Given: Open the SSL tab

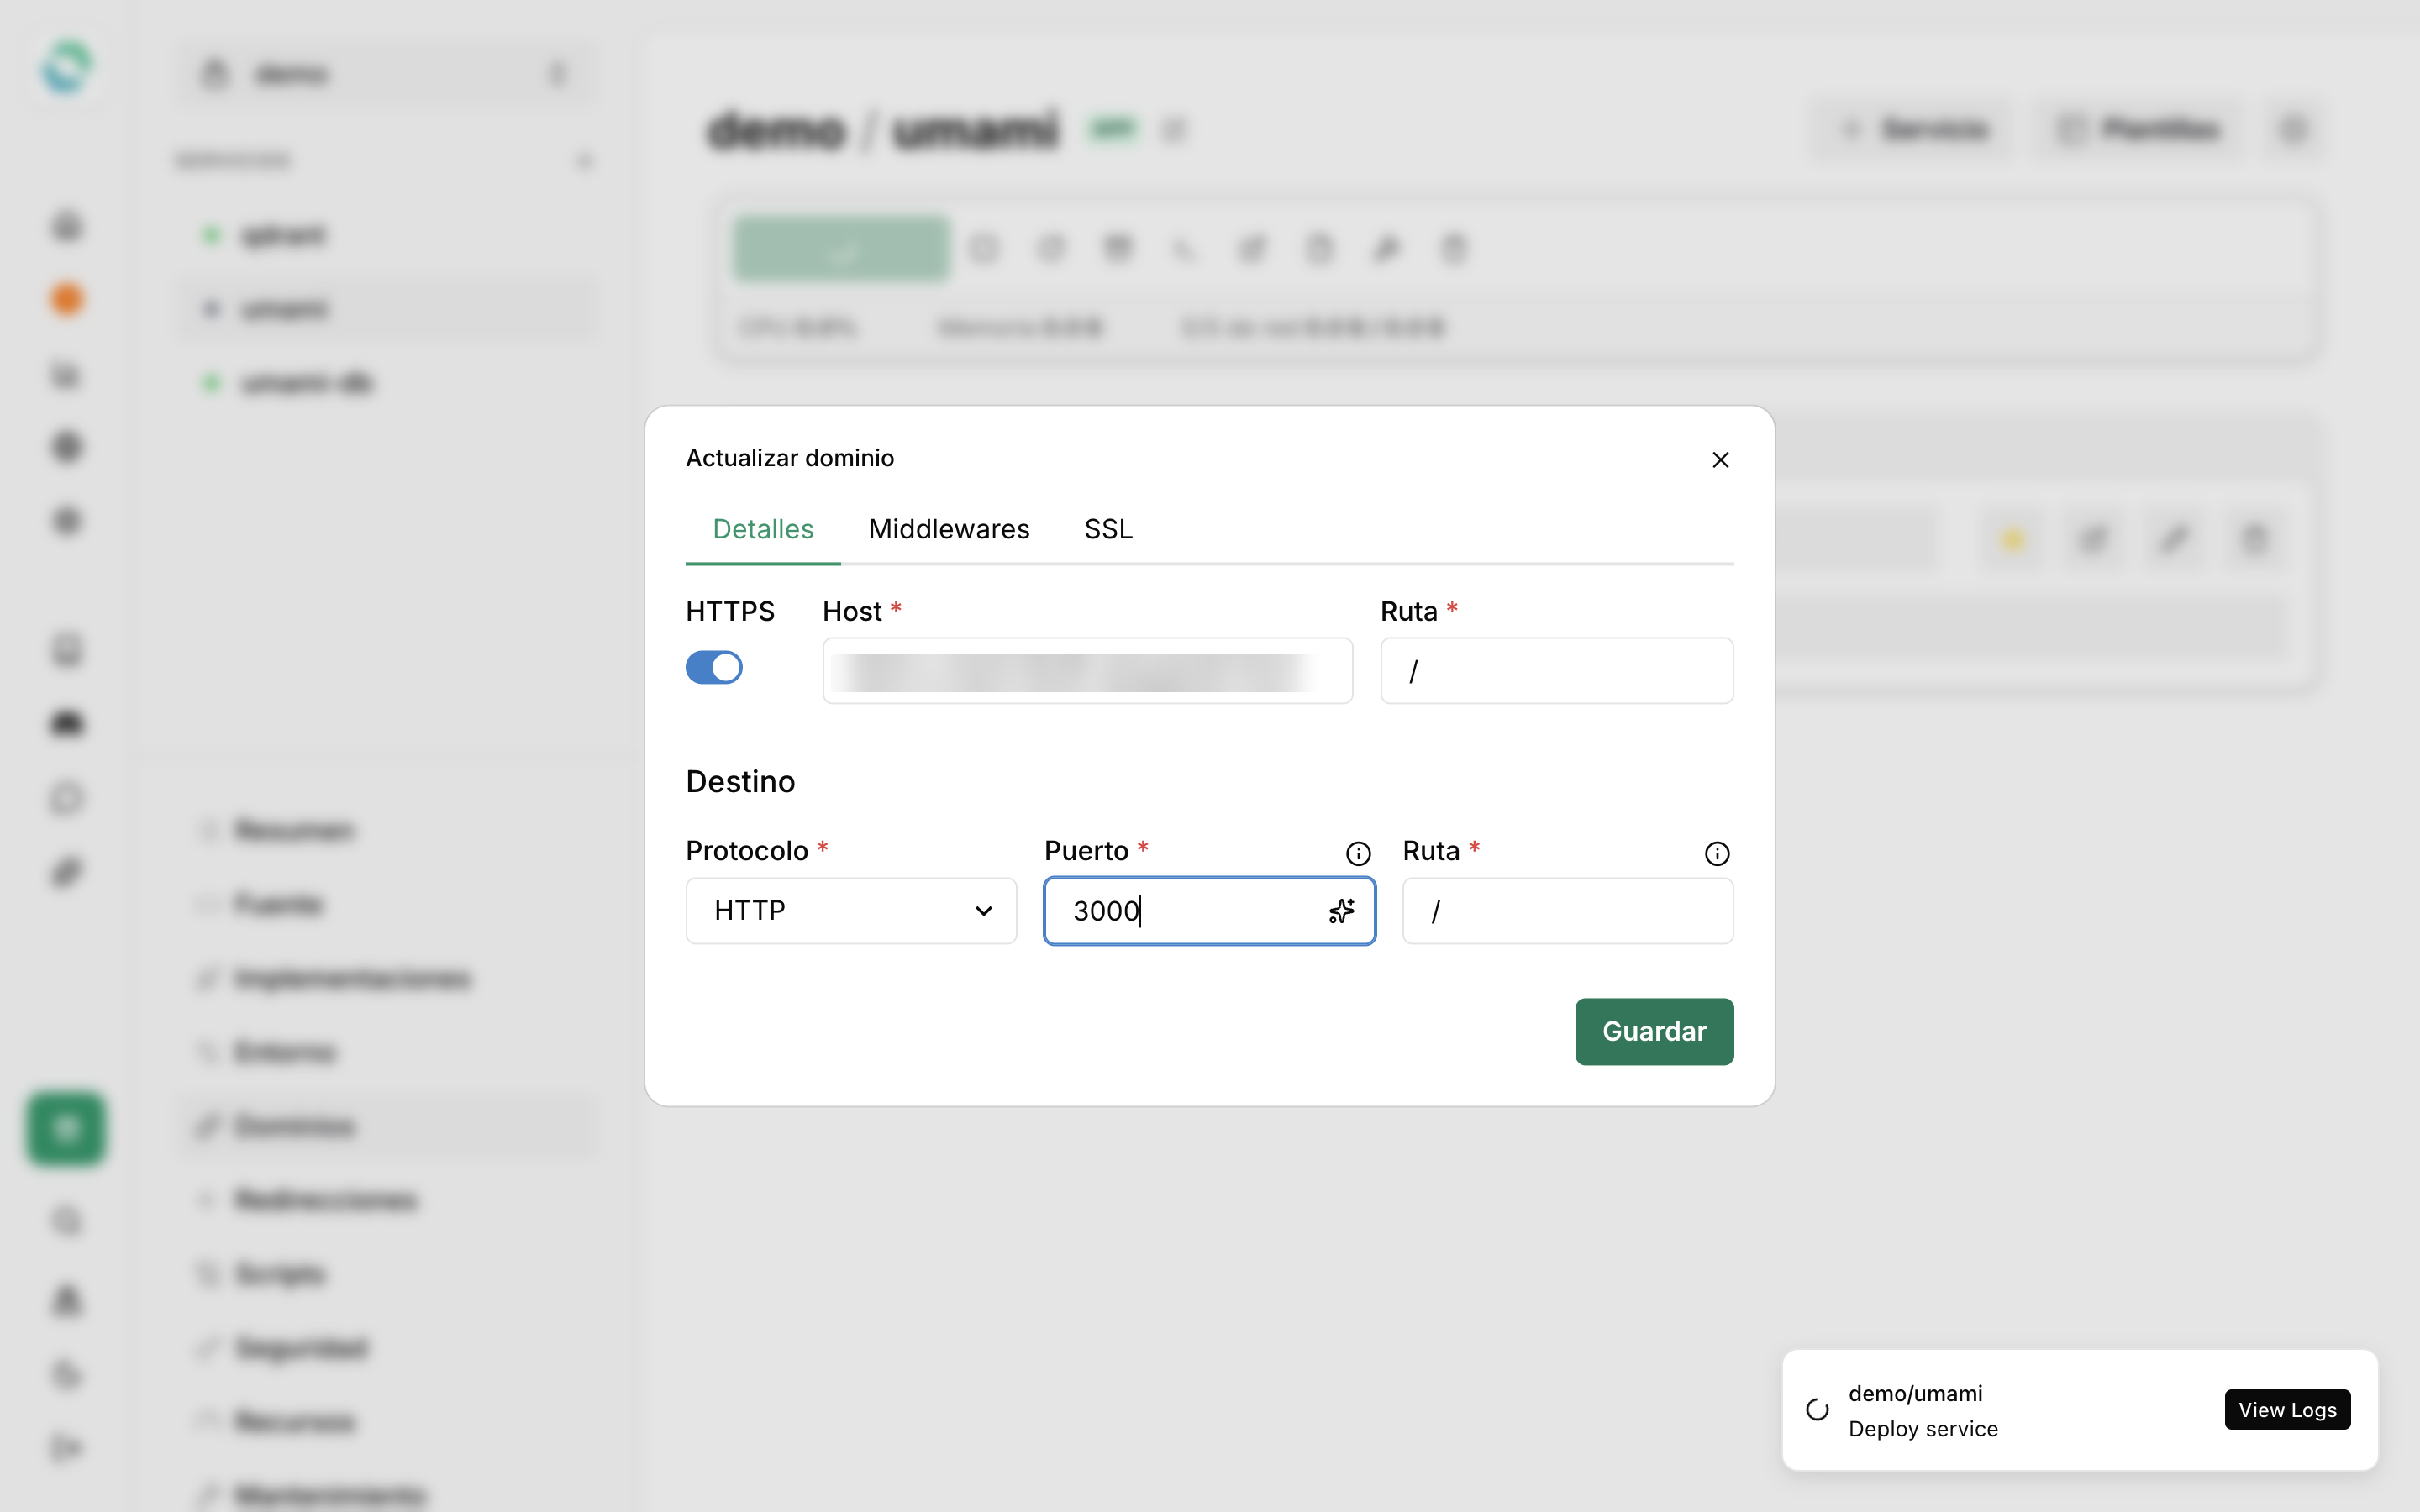Looking at the screenshot, I should point(1108,529).
